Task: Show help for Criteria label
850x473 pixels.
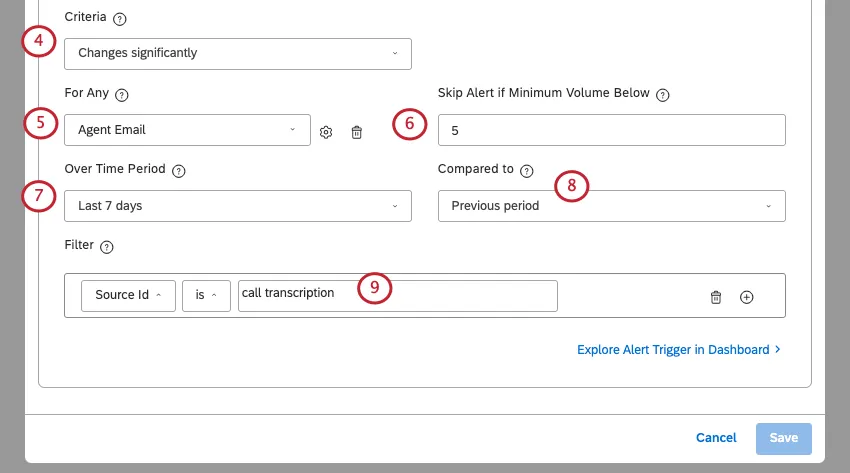Action: [120, 19]
